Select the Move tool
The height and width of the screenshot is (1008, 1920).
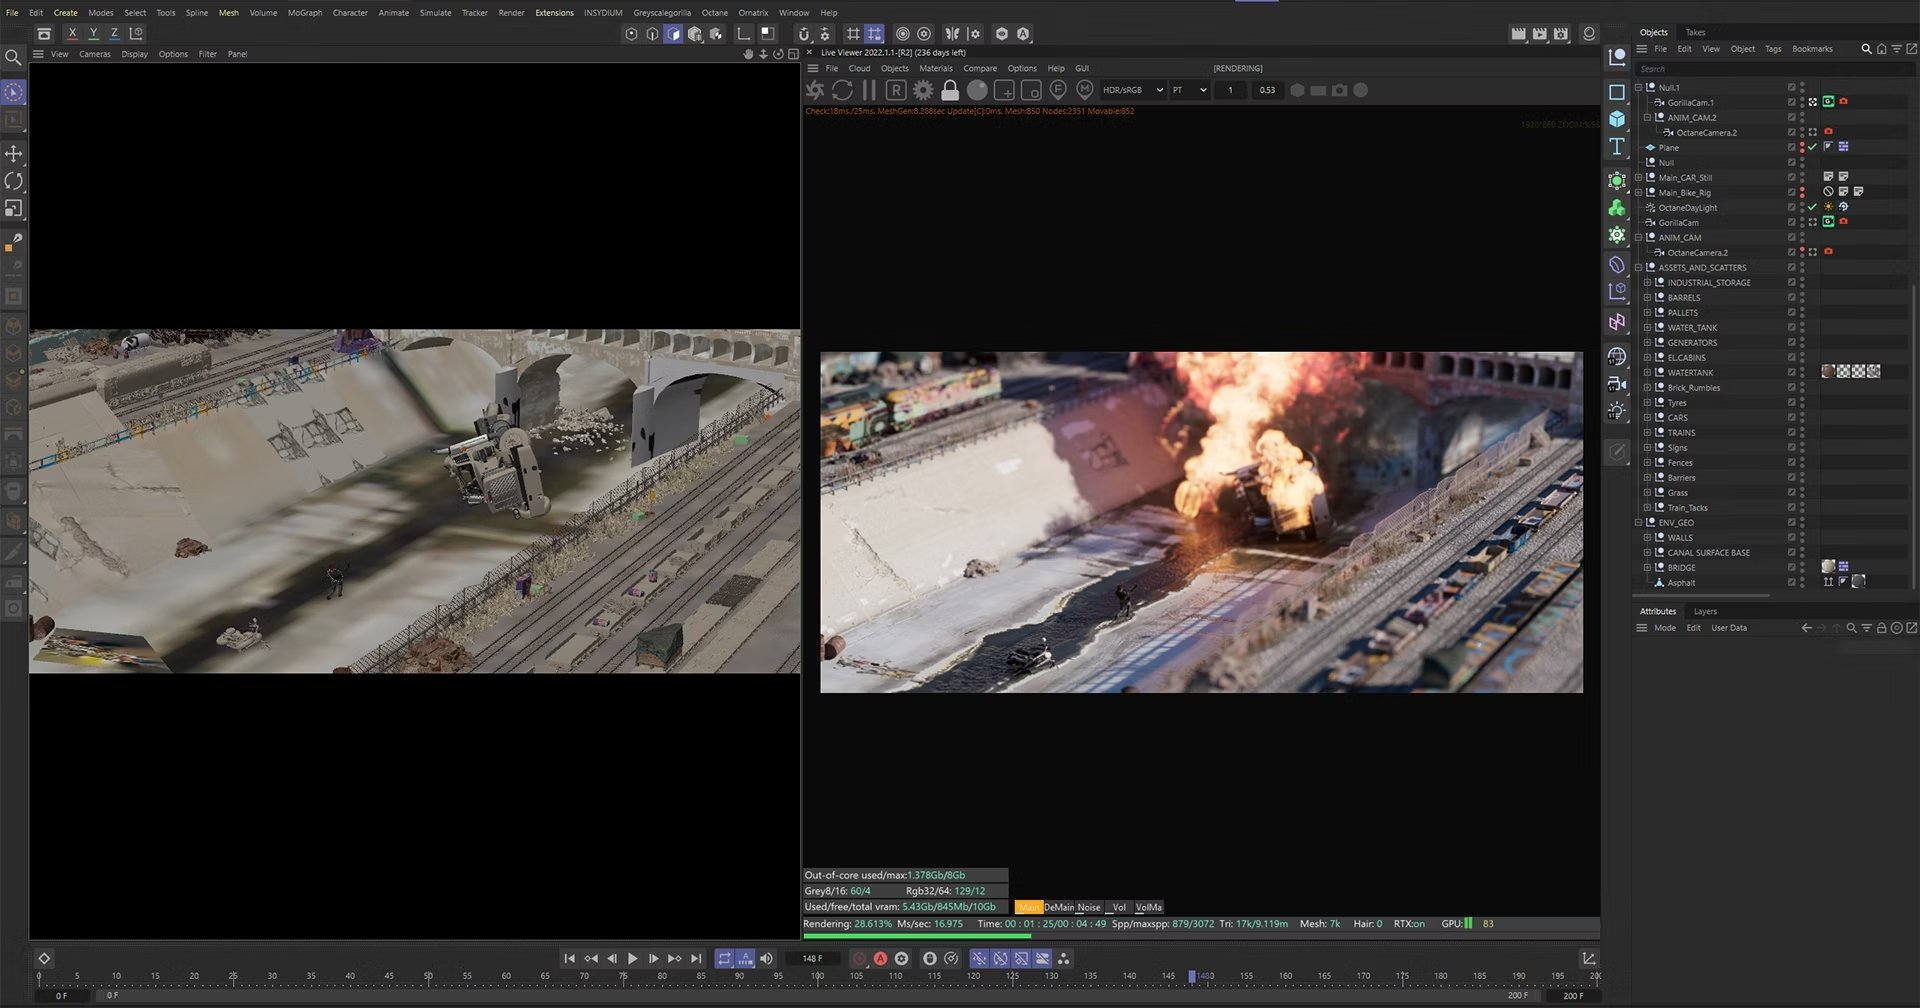pos(14,154)
